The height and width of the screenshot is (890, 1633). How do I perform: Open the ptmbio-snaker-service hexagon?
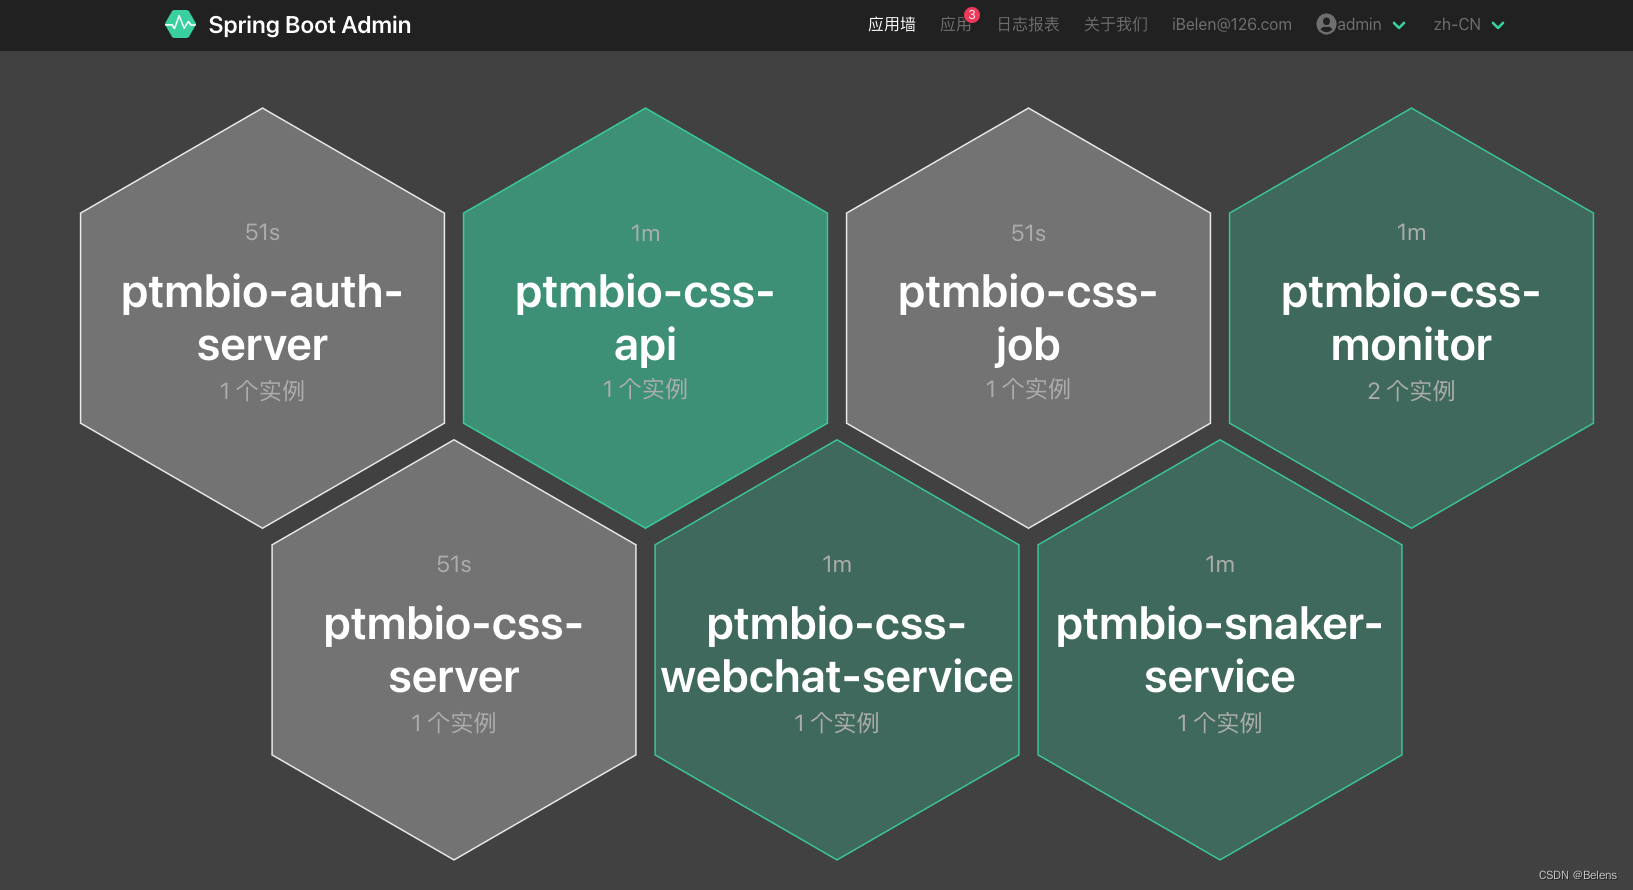1220,650
